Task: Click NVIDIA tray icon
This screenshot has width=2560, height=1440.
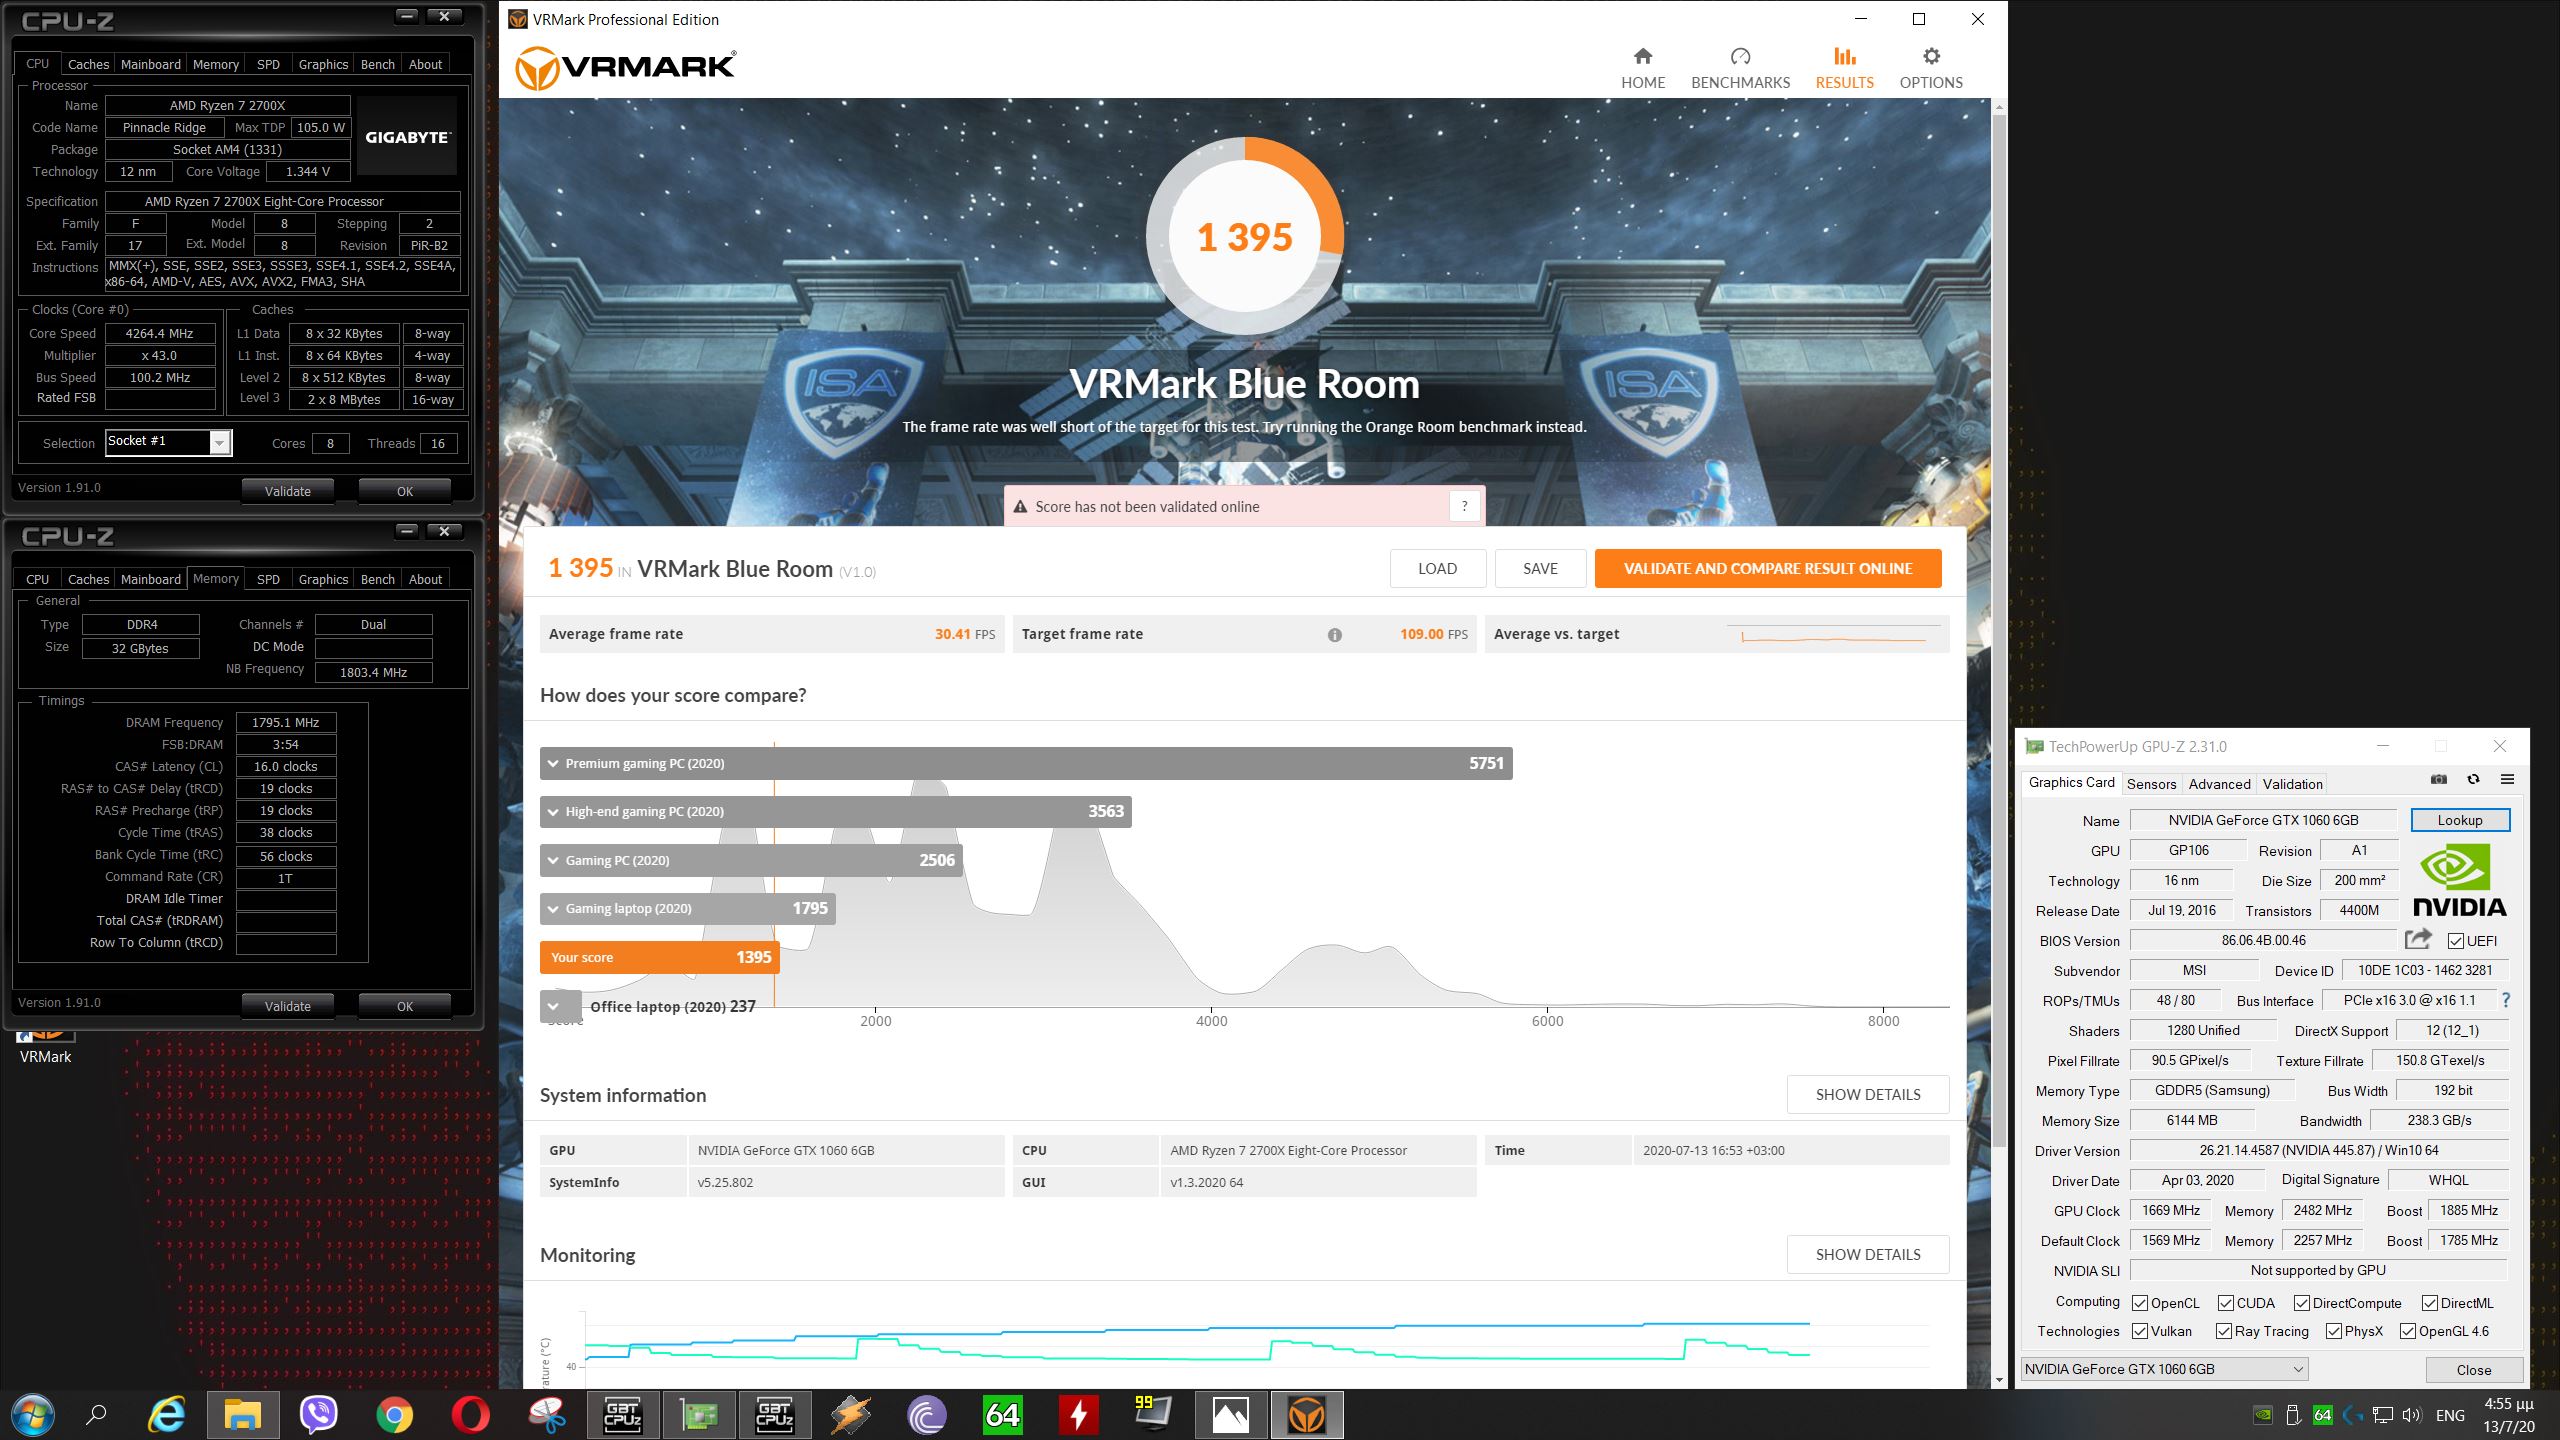Action: click(x=2262, y=1415)
